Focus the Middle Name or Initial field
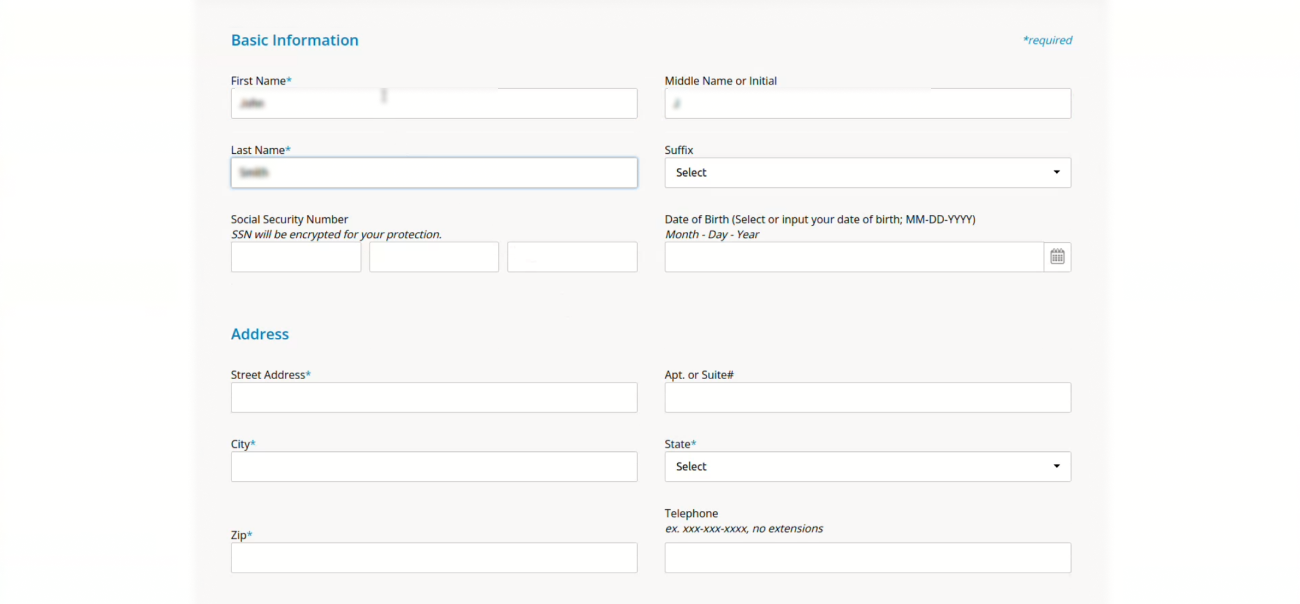The image size is (1300, 604). coord(867,104)
